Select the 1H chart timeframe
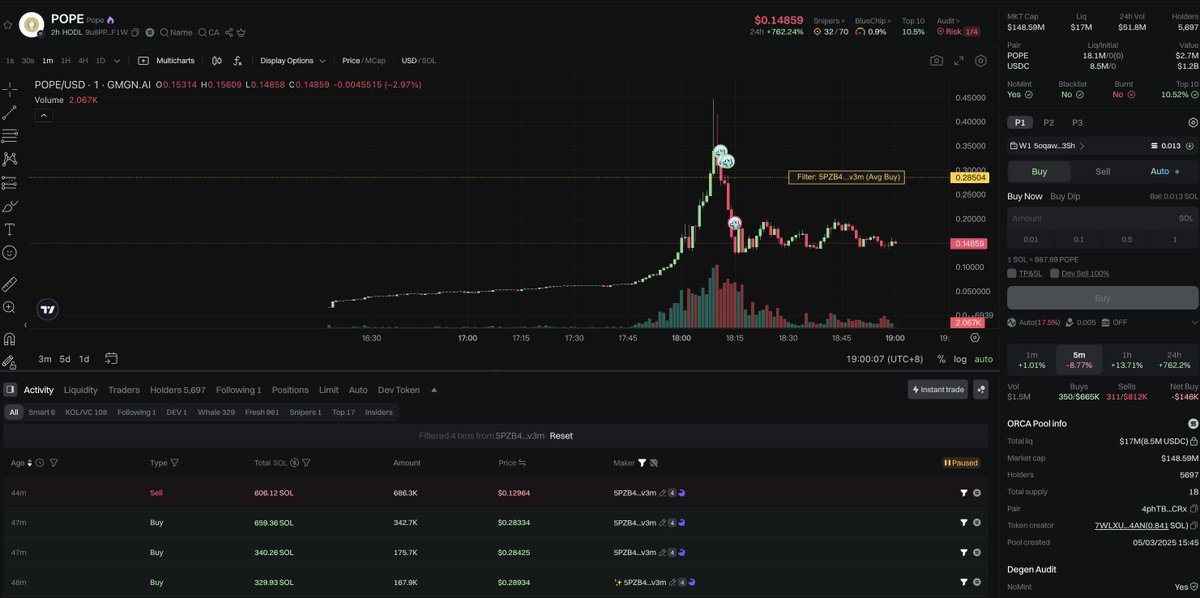The width and height of the screenshot is (1200, 598). pos(66,61)
